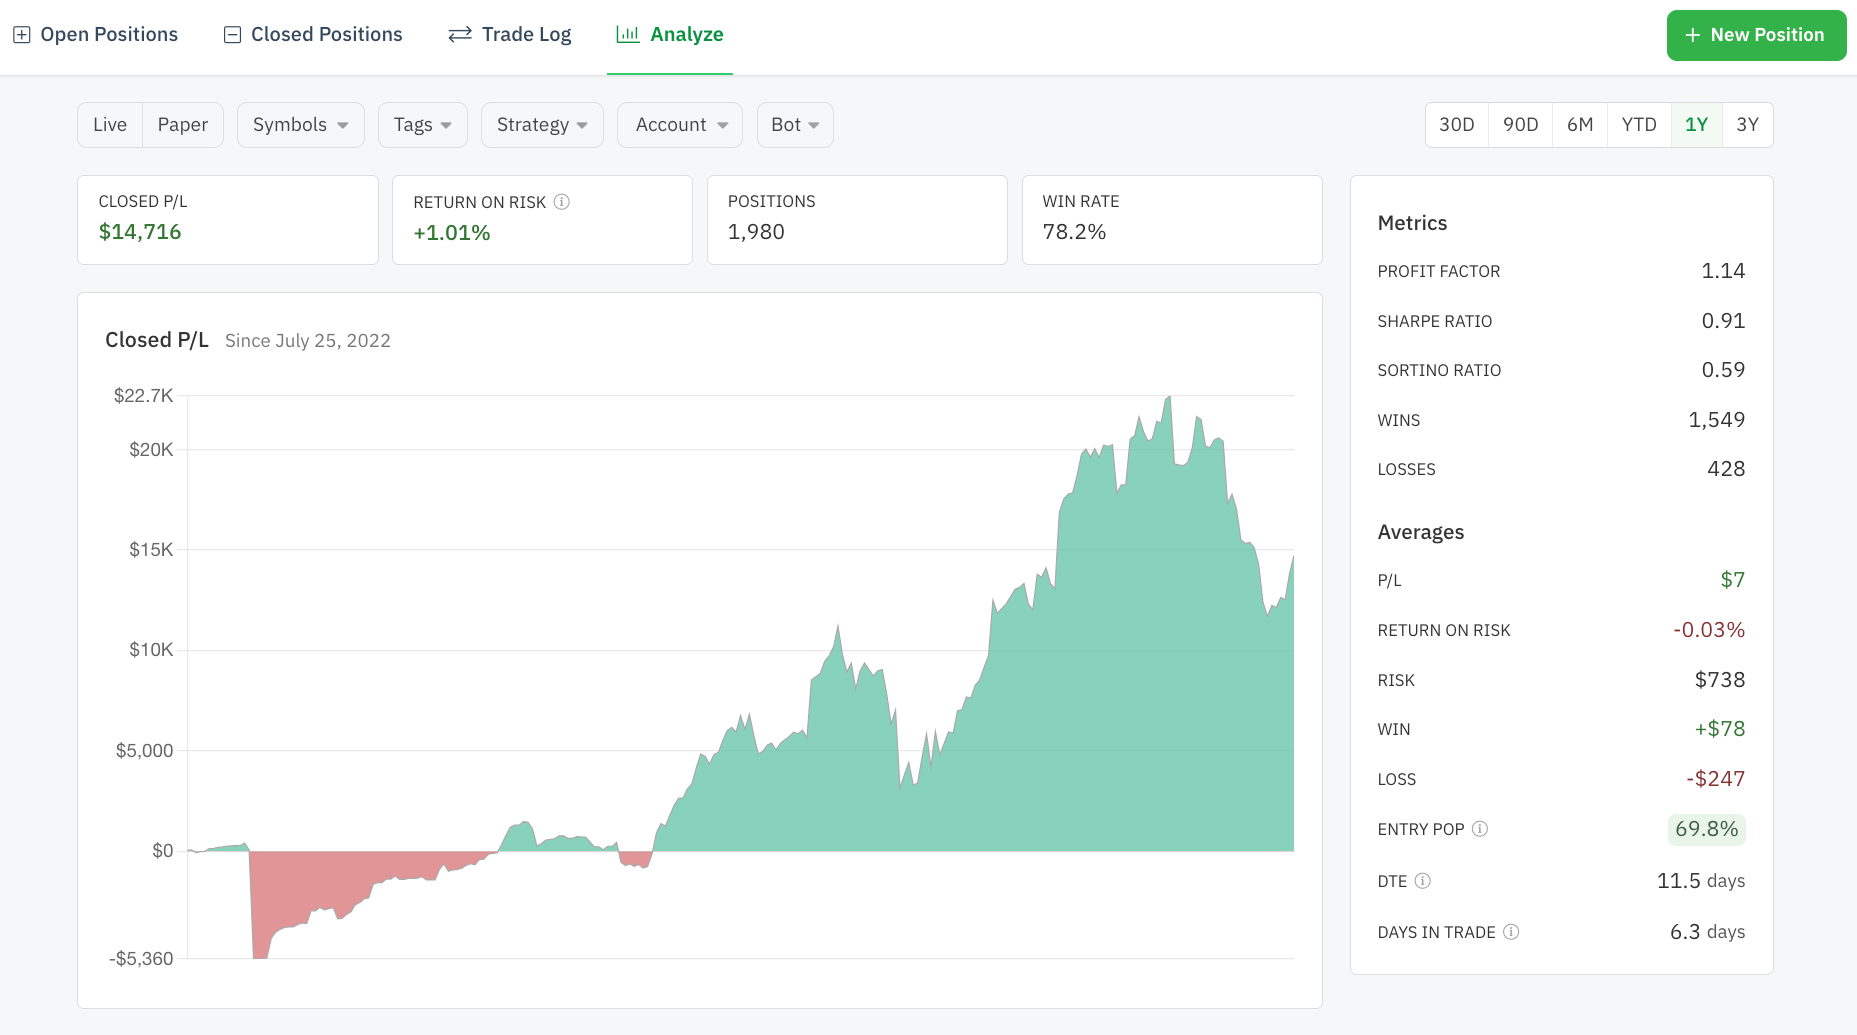This screenshot has height=1035, width=1857.
Task: Select the Trade Log arrows icon
Action: (458, 34)
